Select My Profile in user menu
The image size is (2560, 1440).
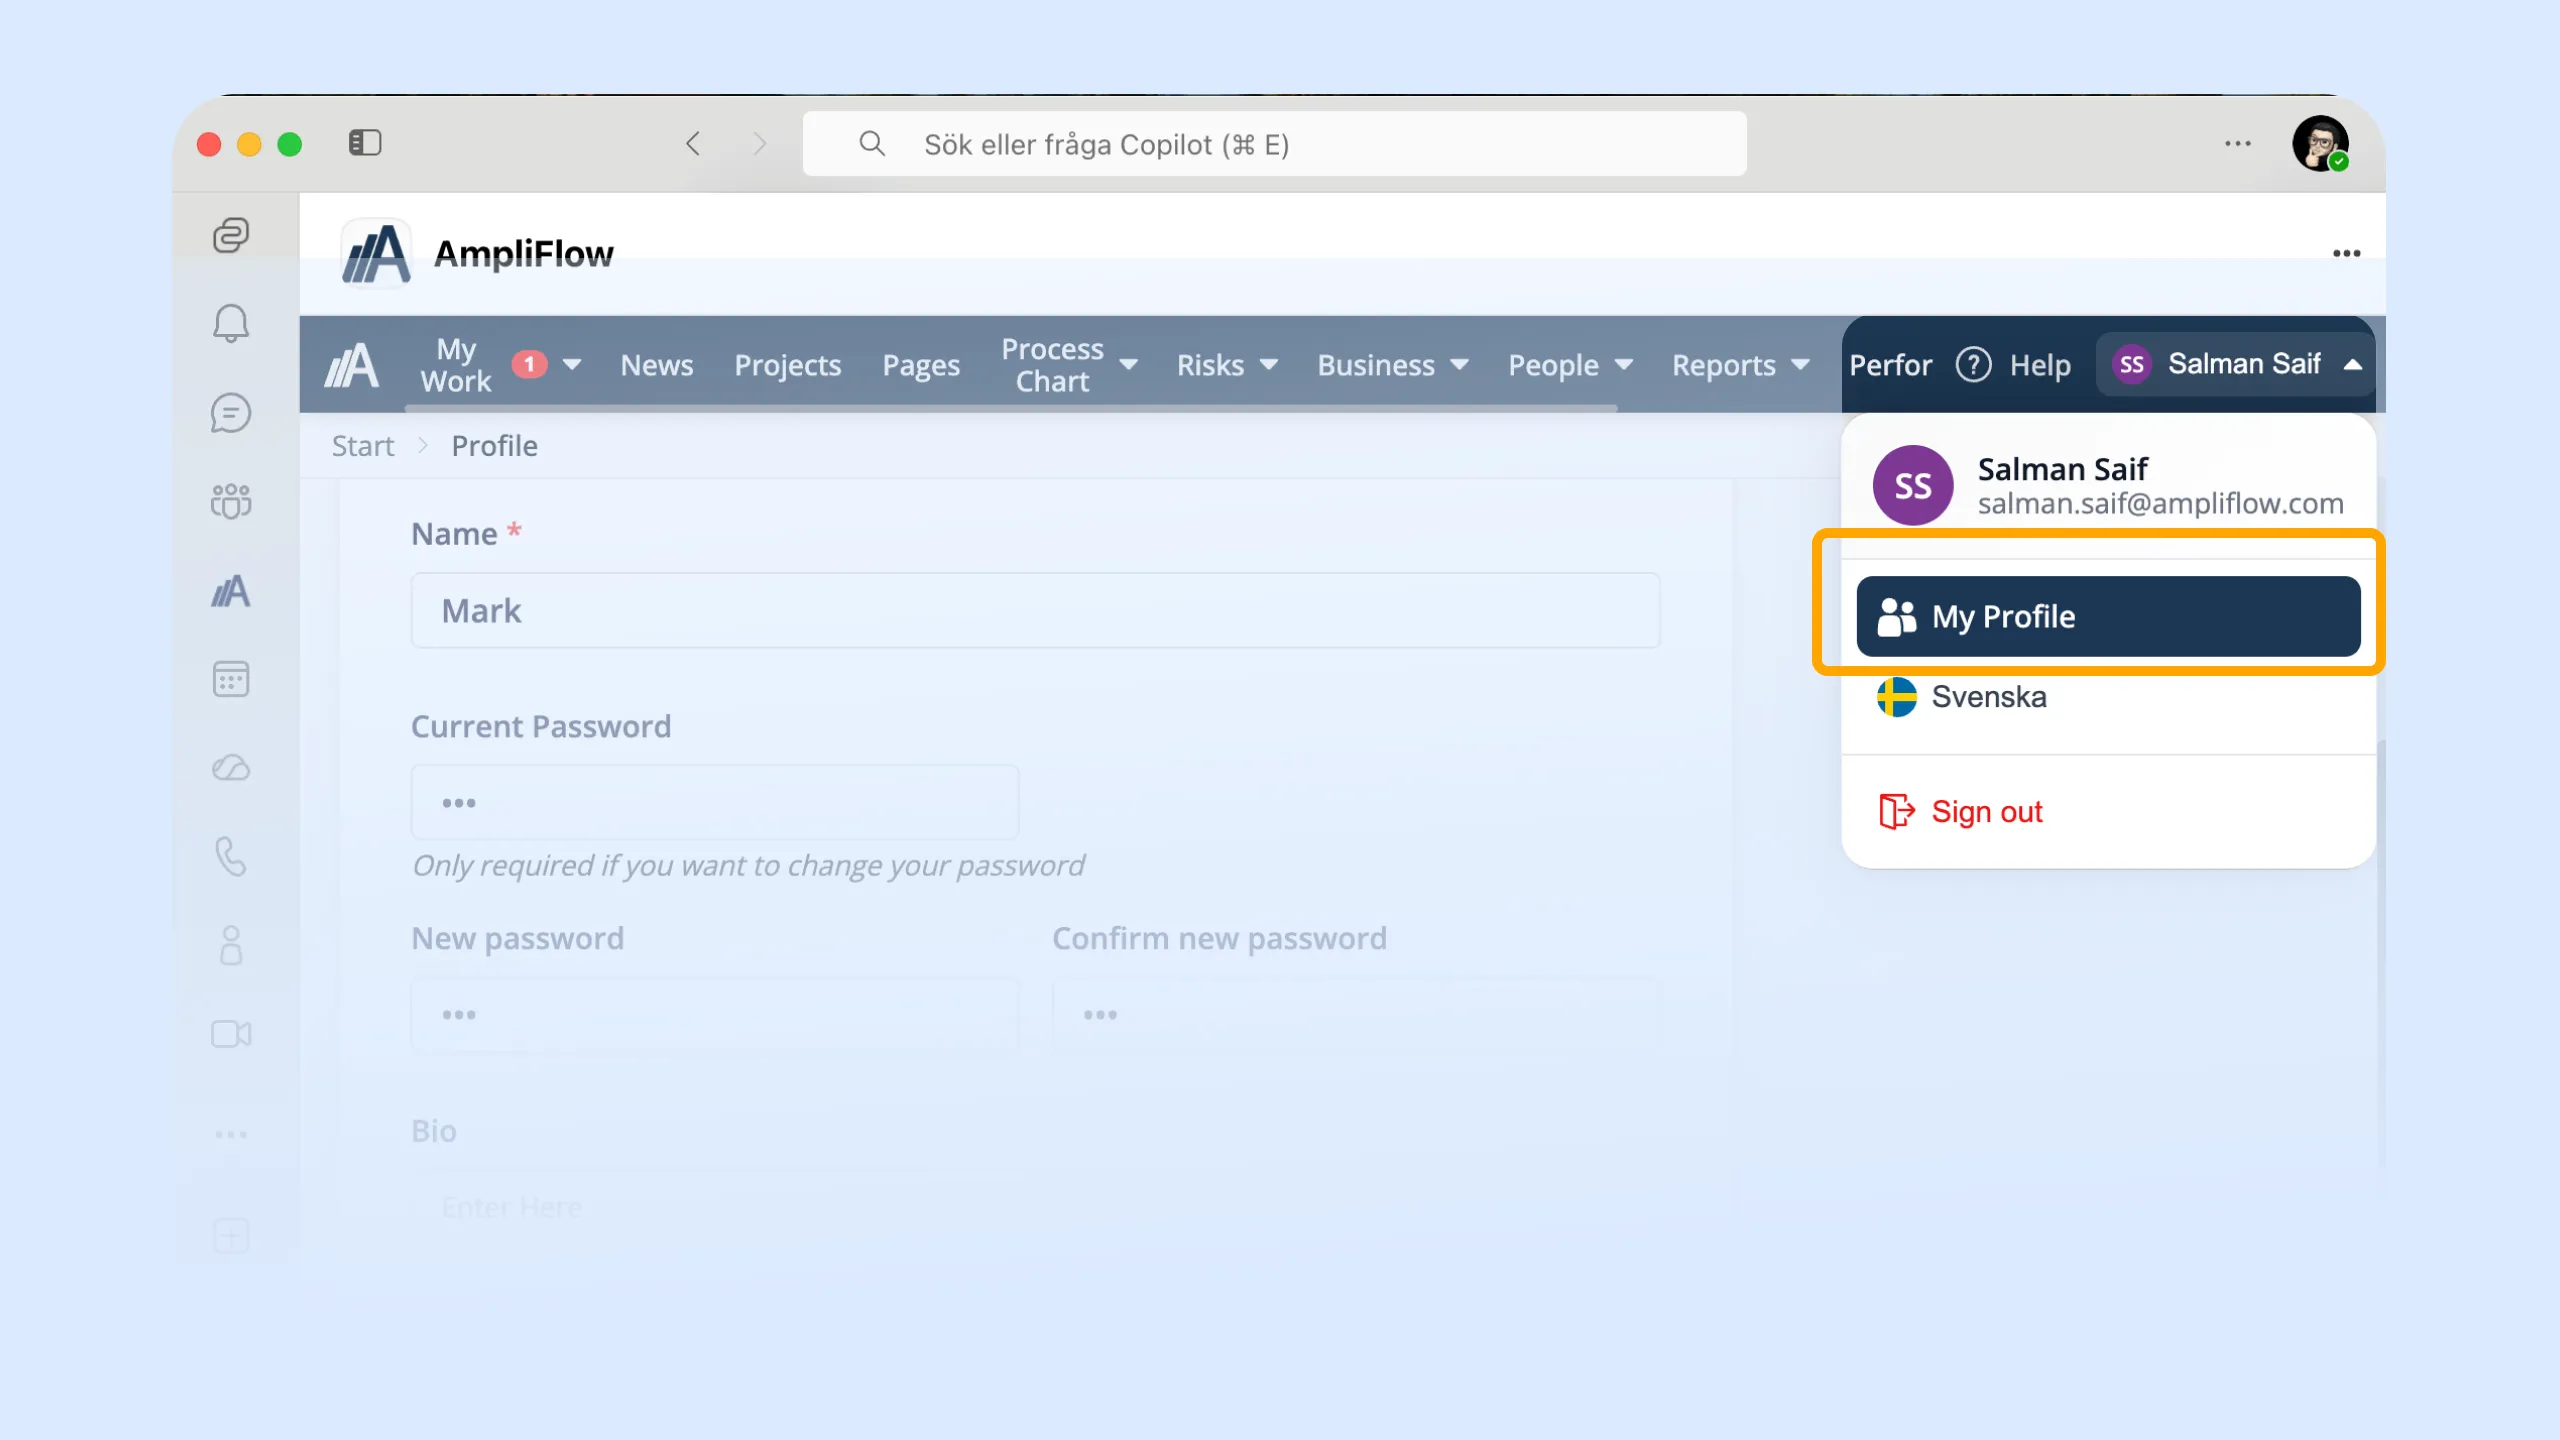(2107, 617)
